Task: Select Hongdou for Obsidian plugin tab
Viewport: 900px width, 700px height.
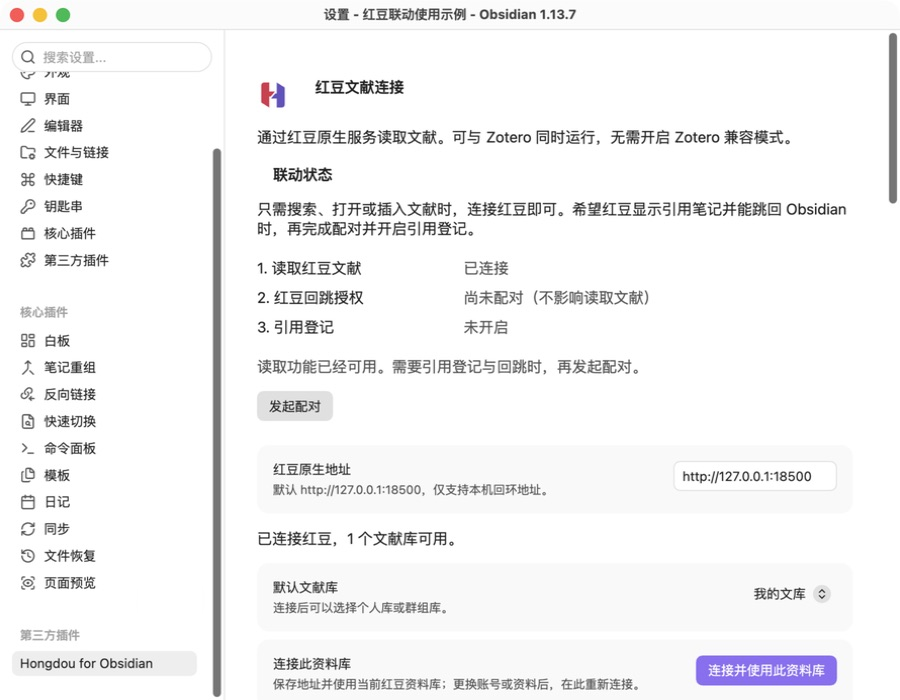Action: click(x=104, y=663)
